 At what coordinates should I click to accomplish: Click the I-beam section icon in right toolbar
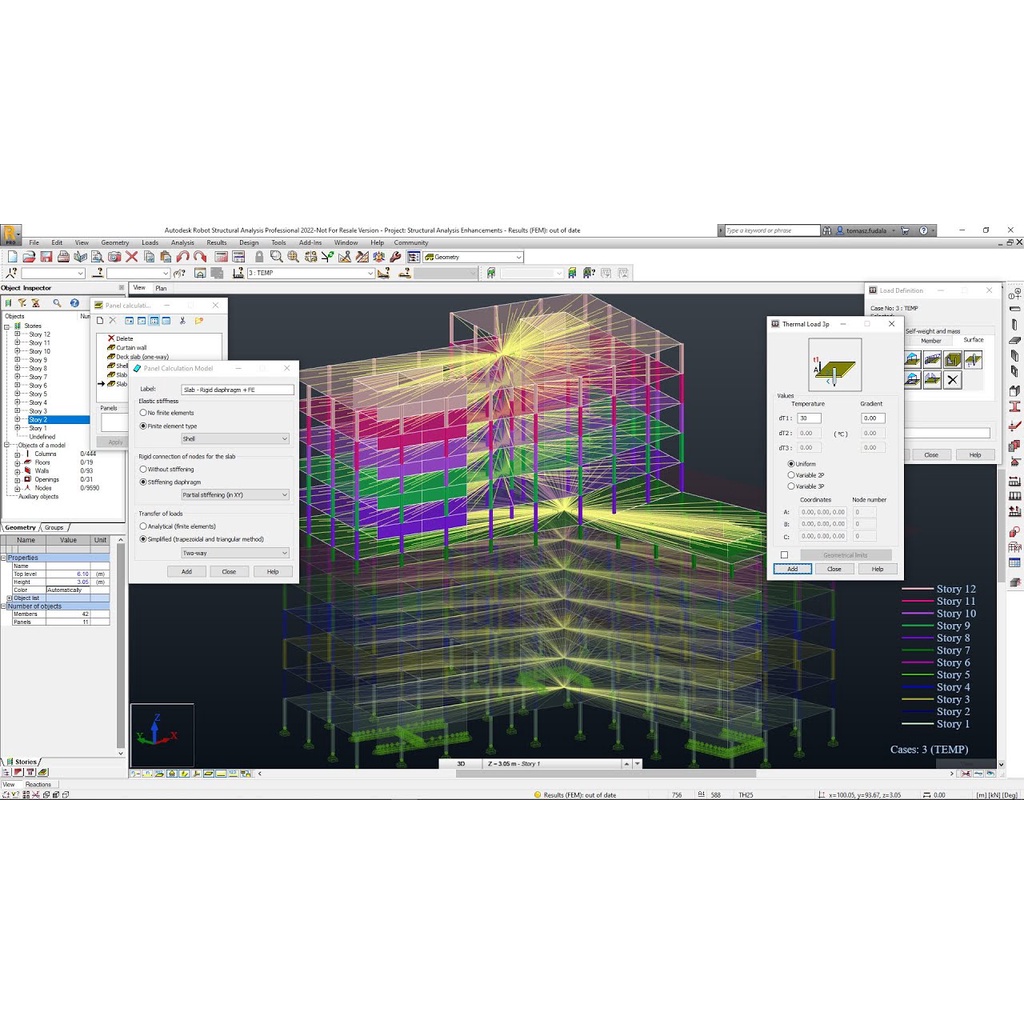(1015, 407)
